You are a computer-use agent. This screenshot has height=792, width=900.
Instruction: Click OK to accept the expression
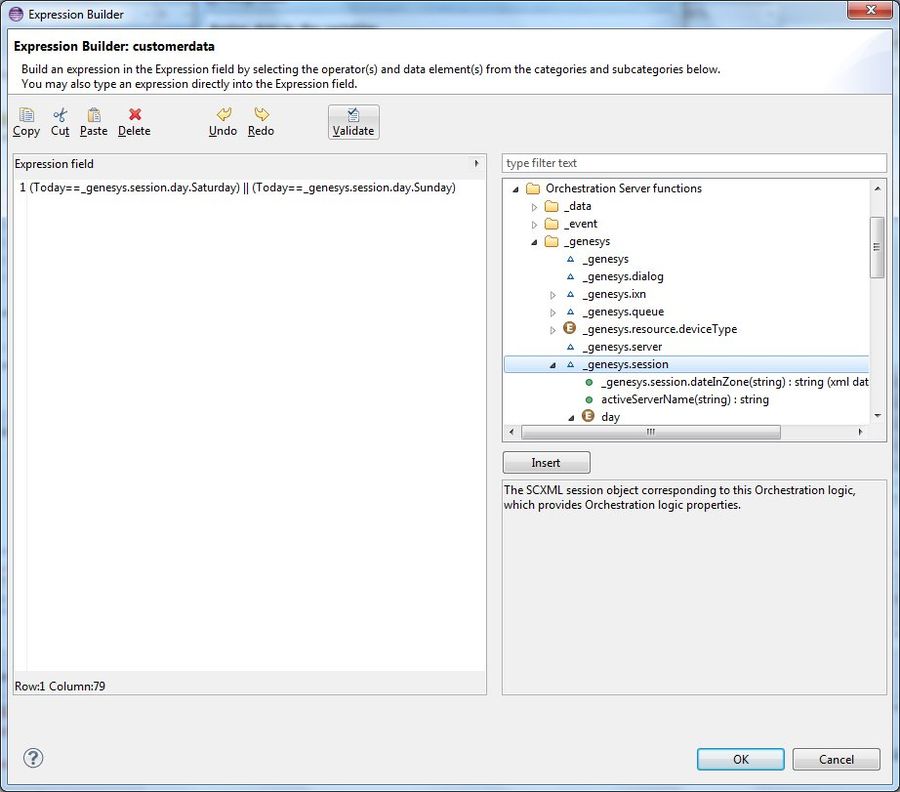(740, 759)
